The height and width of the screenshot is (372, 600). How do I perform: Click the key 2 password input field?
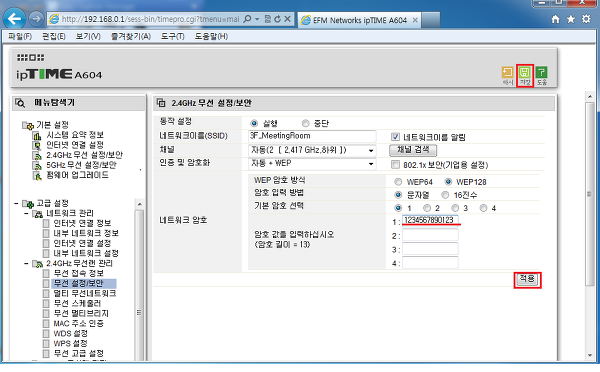(430, 235)
